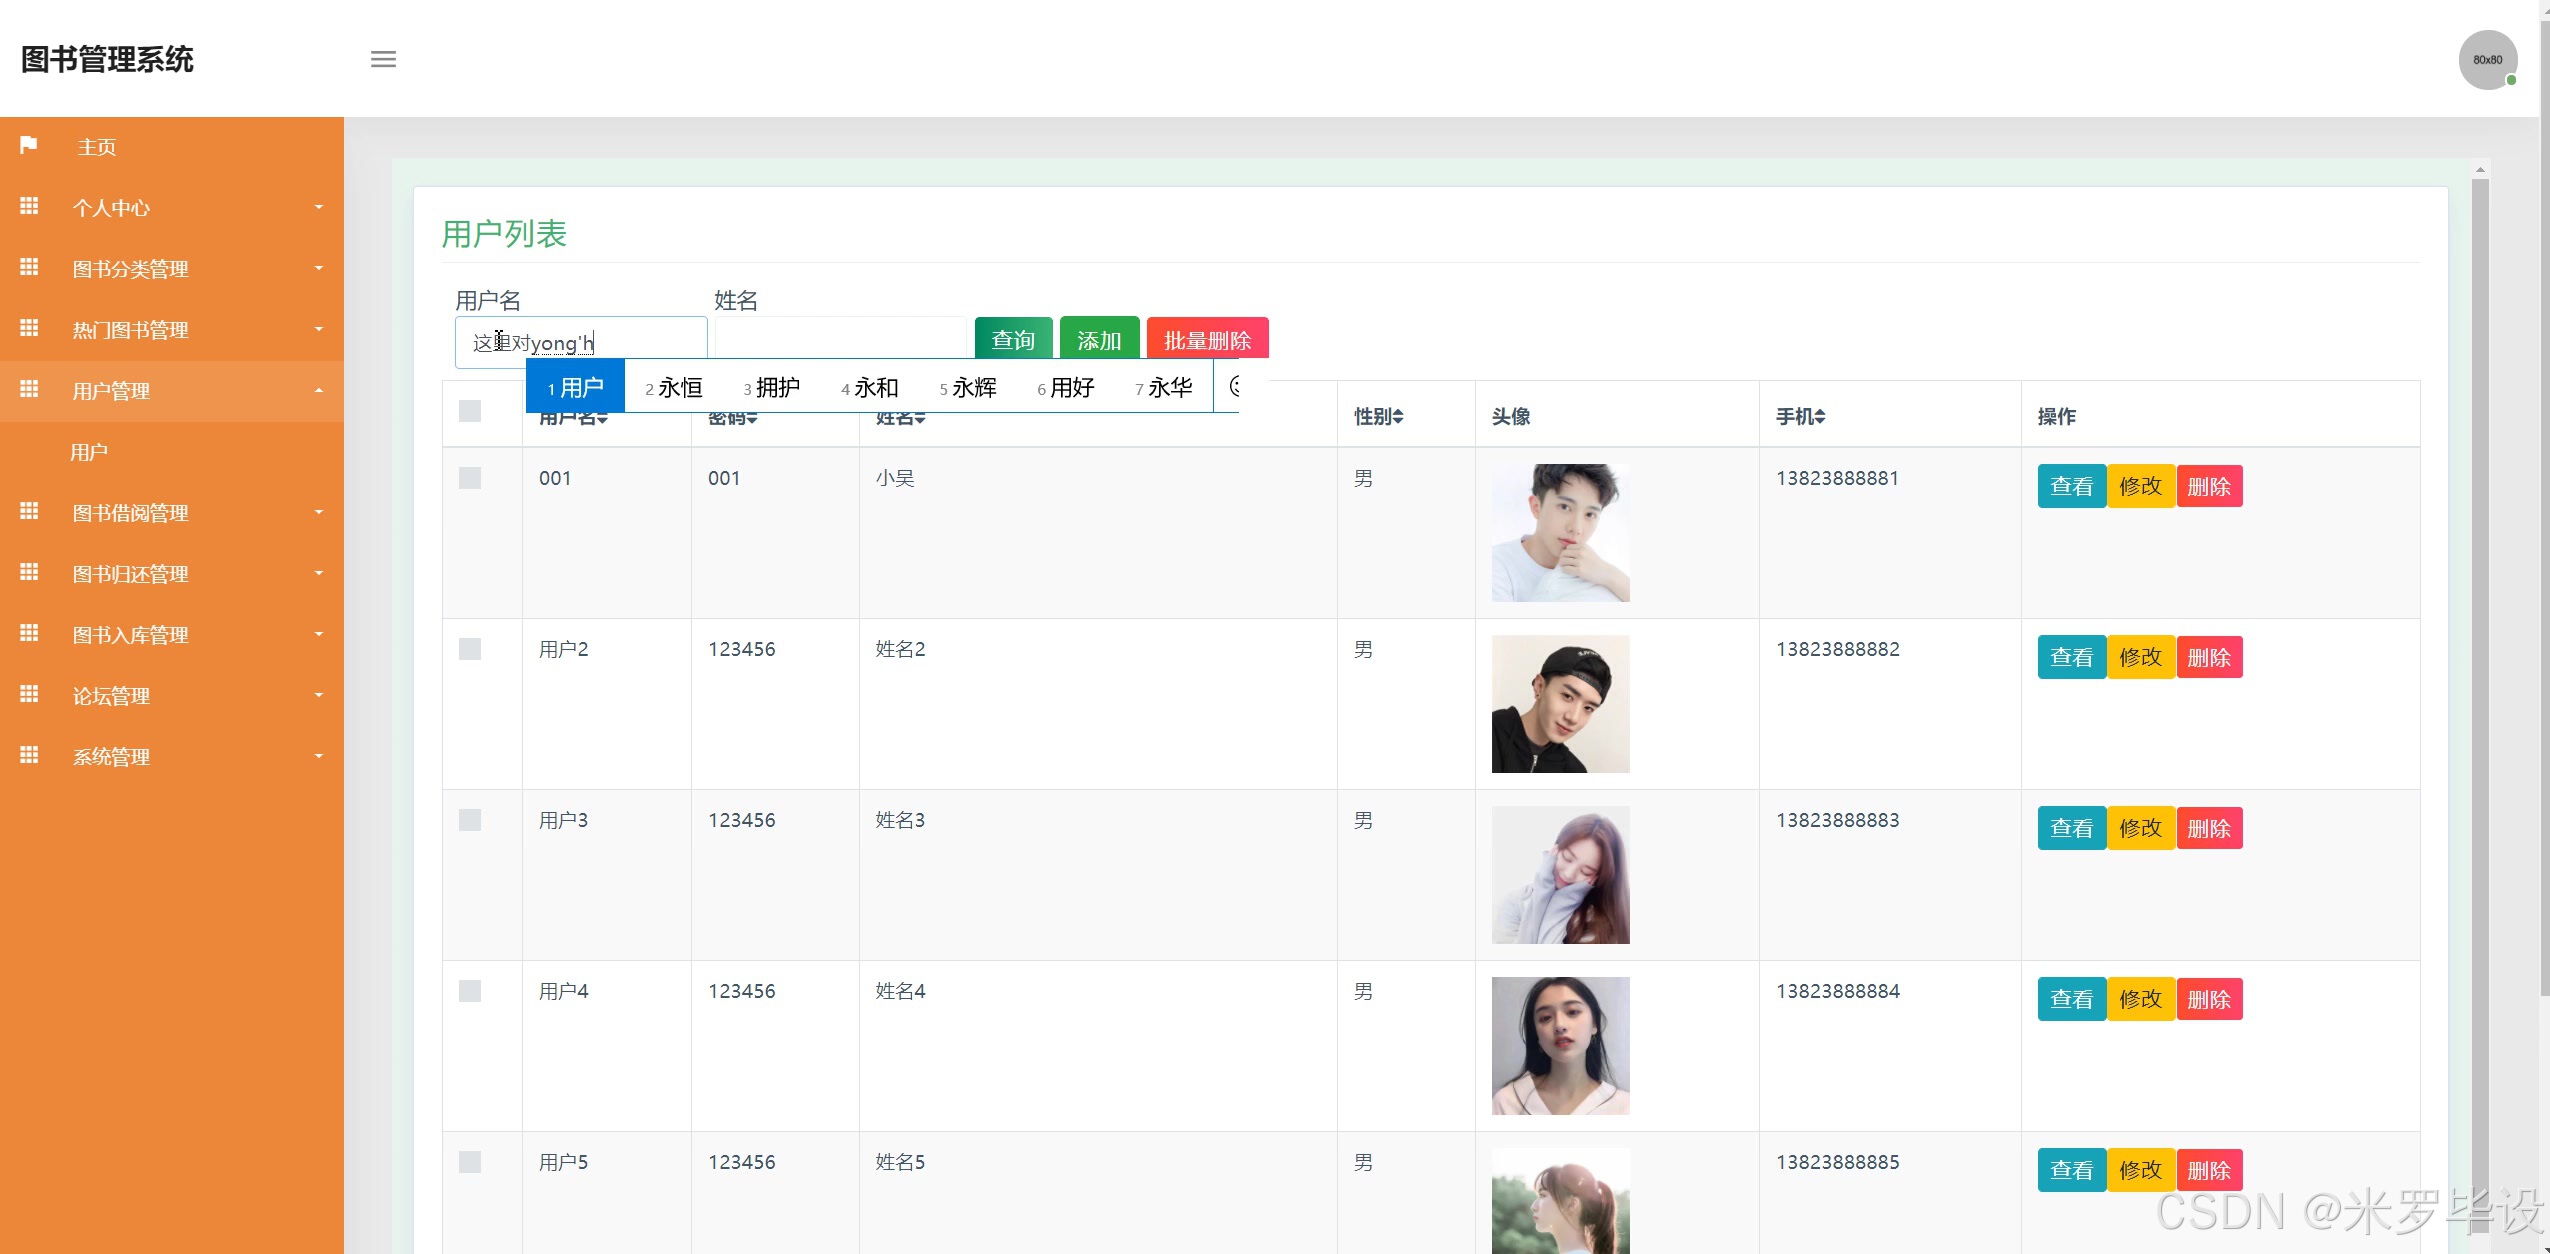The width and height of the screenshot is (2550, 1254).
Task: Check the row checkbox for 用户3
Action: [470, 820]
